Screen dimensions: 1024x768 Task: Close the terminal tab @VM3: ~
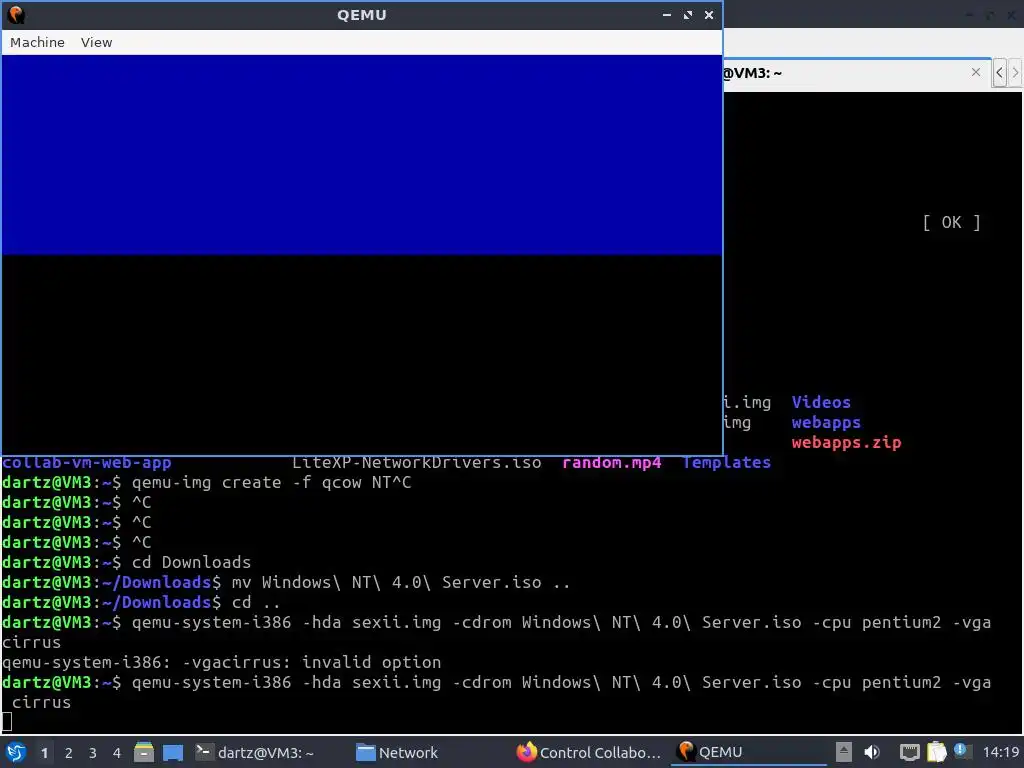point(976,72)
